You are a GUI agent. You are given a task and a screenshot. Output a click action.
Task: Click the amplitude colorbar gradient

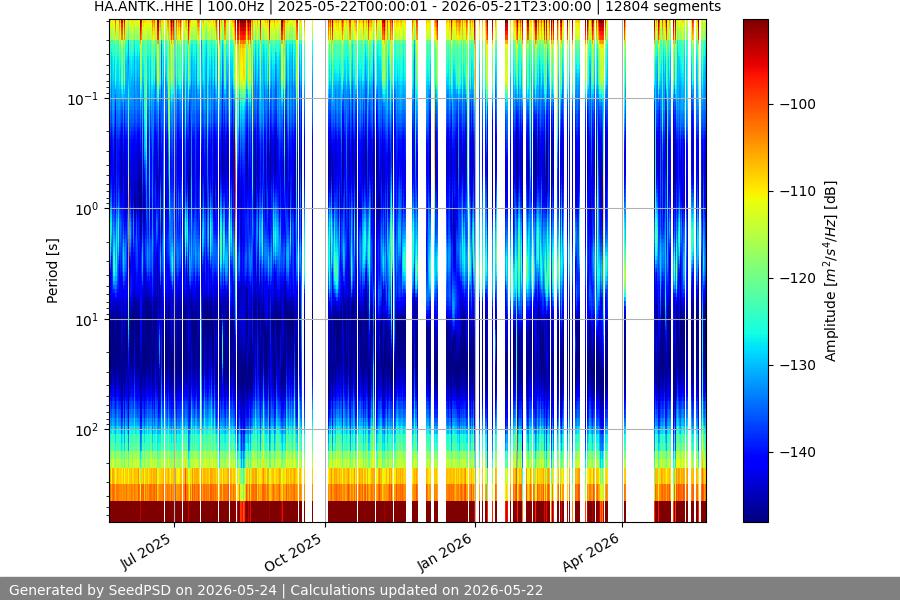tap(755, 271)
